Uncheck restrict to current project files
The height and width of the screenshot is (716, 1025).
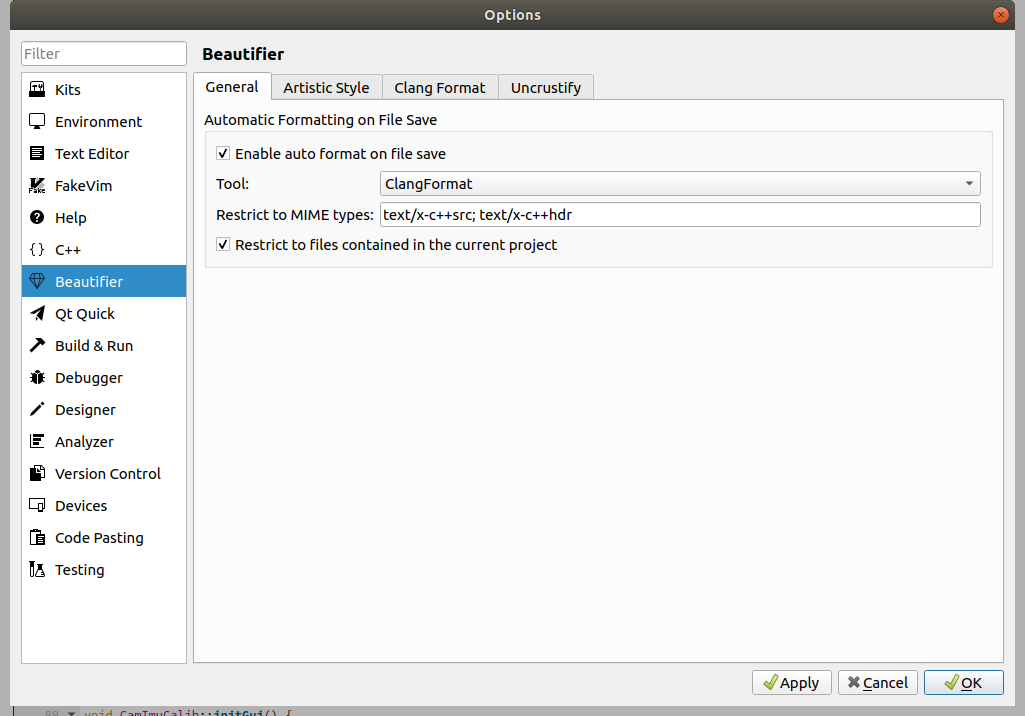click(x=223, y=244)
